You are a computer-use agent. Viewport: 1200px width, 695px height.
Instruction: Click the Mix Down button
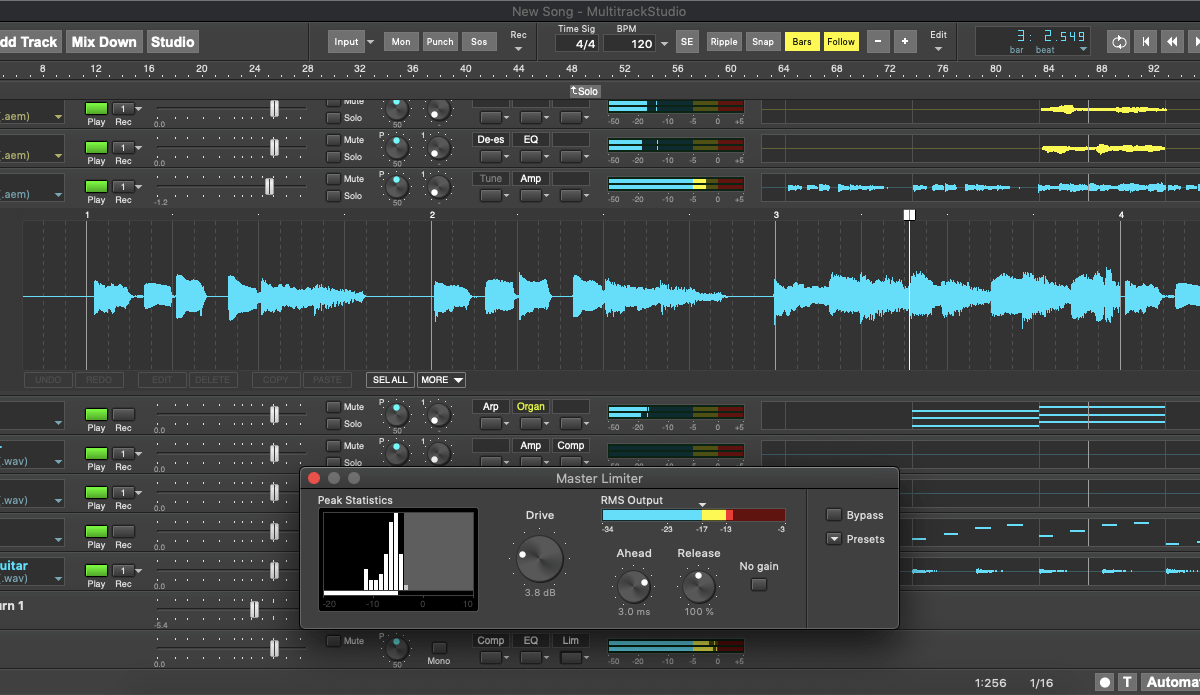click(104, 42)
